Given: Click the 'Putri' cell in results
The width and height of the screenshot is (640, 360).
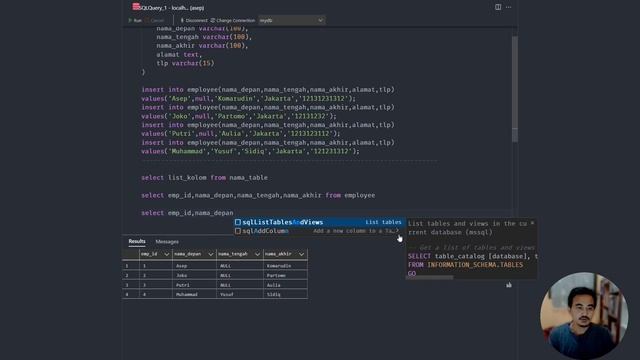Looking at the screenshot, I should pos(194,285).
